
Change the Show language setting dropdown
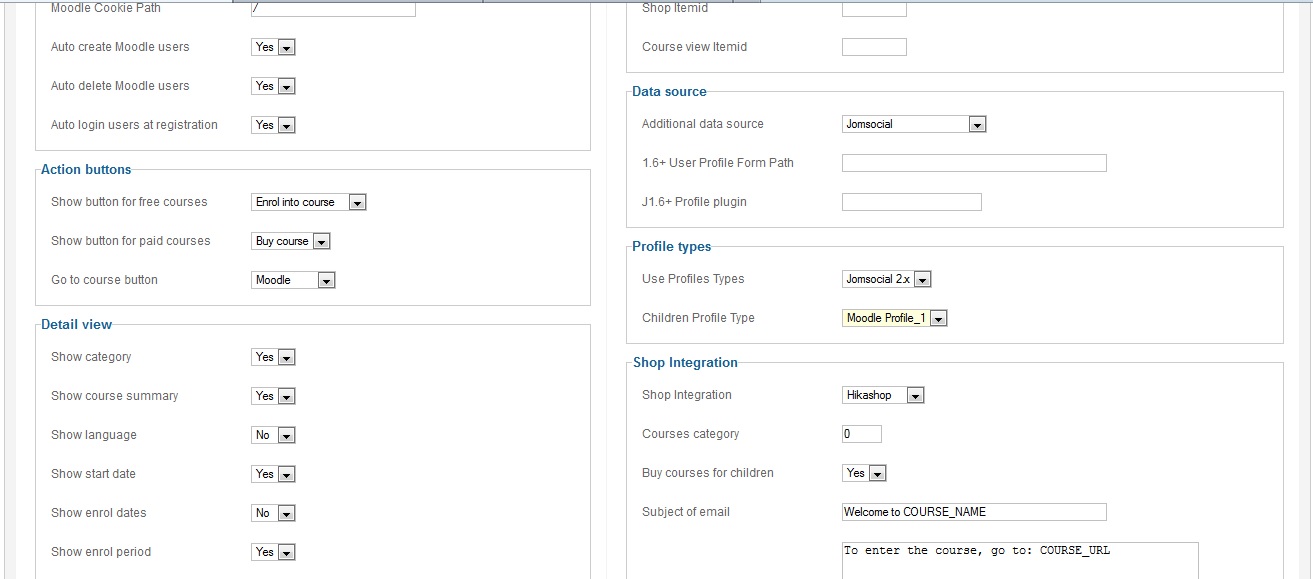273,435
